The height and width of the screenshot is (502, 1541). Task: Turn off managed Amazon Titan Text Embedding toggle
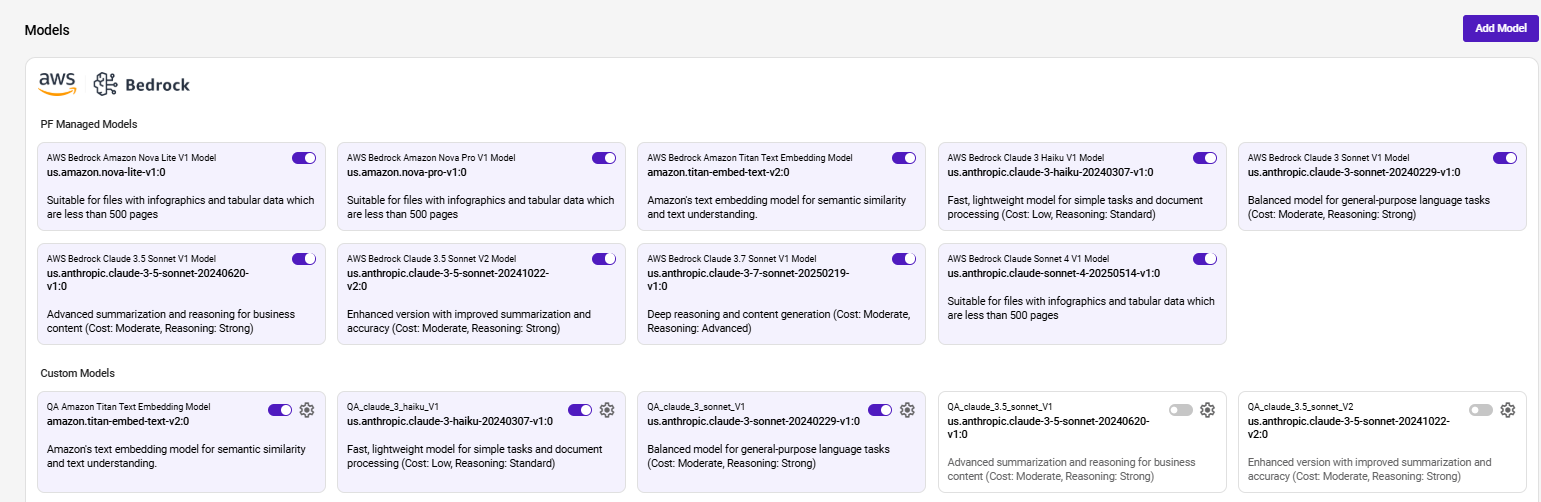coord(904,158)
